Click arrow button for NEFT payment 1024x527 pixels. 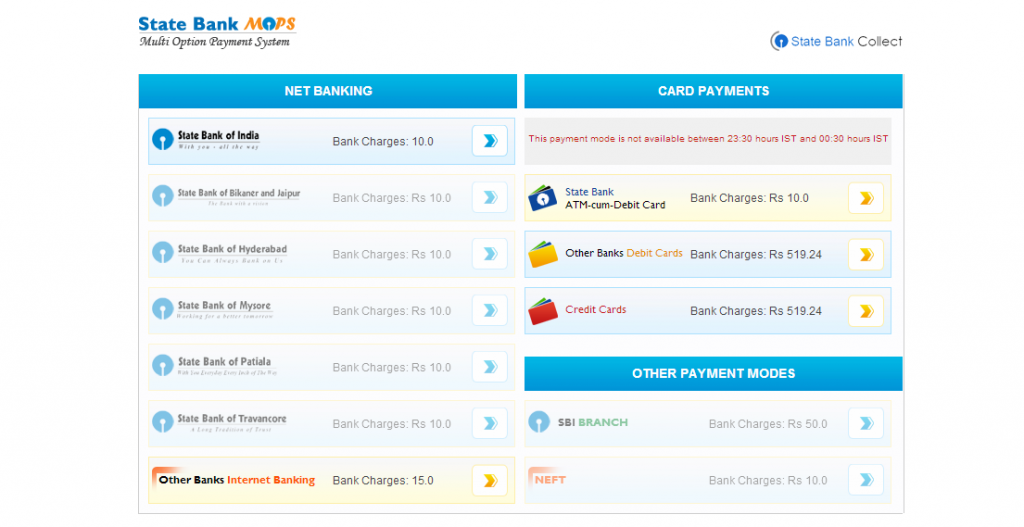click(x=866, y=480)
